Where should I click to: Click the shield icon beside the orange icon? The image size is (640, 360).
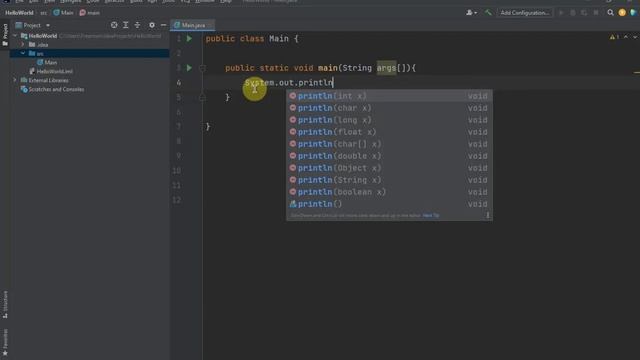click(x=633, y=13)
